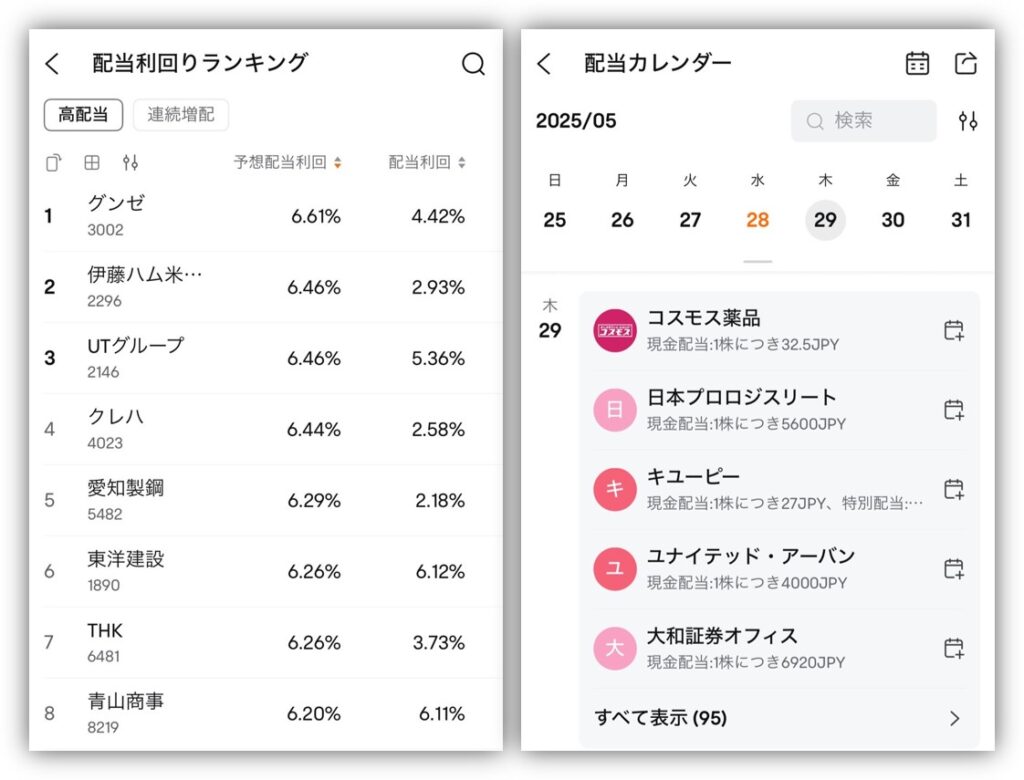Sort by 予想配当利回 column
Image resolution: width=1024 pixels, height=780 pixels.
[287, 162]
